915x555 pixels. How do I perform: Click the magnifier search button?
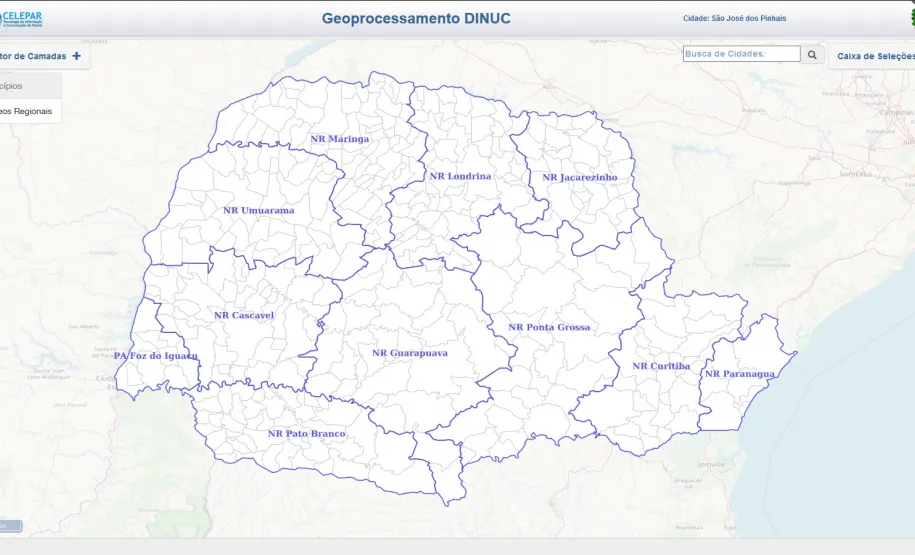point(812,54)
